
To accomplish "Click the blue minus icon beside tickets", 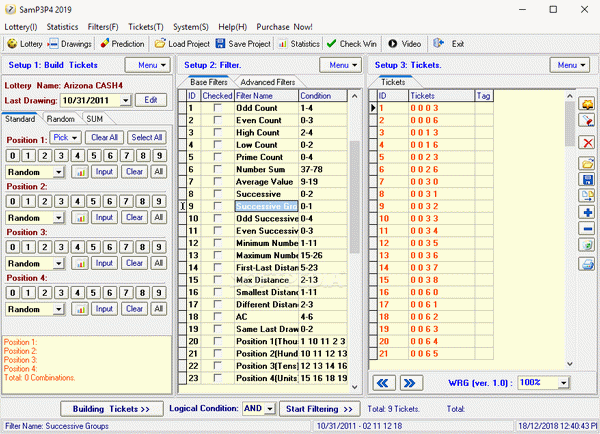I will [587, 229].
